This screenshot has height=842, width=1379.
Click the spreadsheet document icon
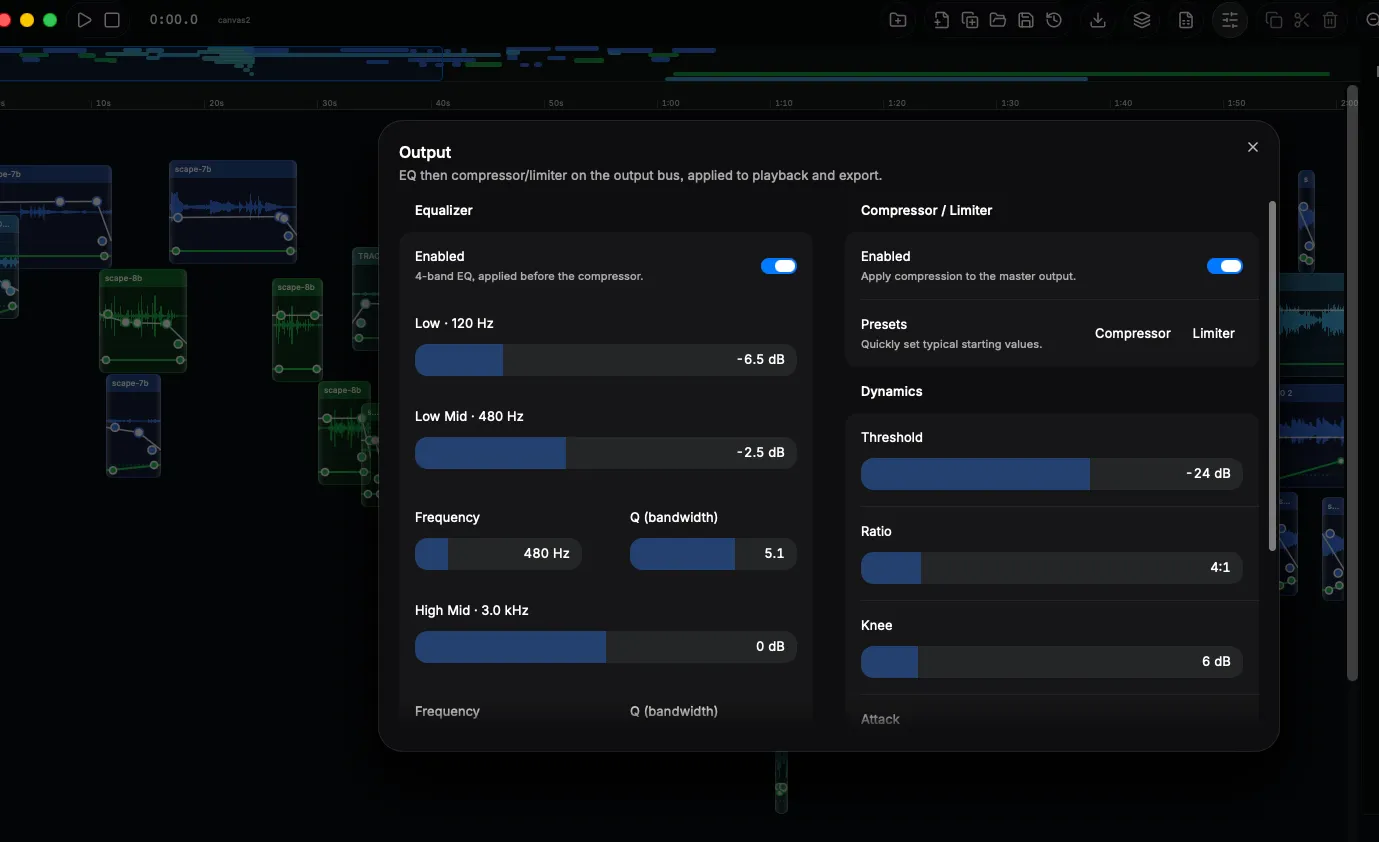(1186, 20)
